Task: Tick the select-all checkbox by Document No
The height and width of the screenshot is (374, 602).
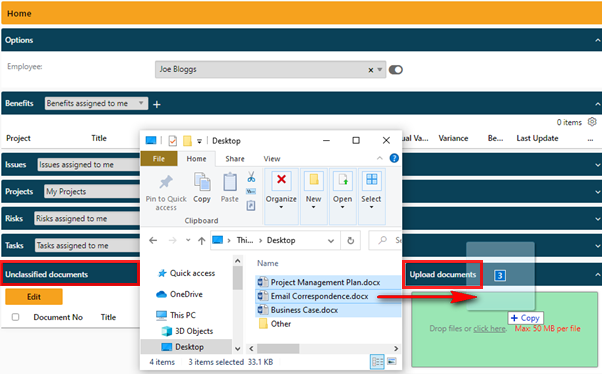Action: point(15,317)
